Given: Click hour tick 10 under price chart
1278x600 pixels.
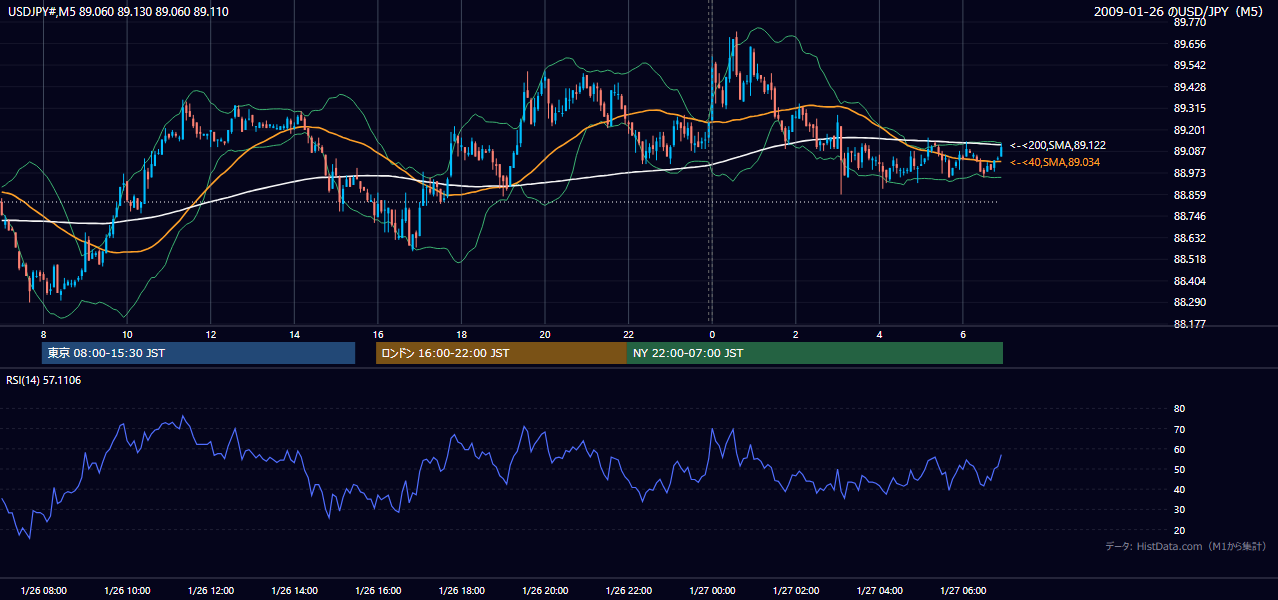Looking at the screenshot, I should [127, 334].
